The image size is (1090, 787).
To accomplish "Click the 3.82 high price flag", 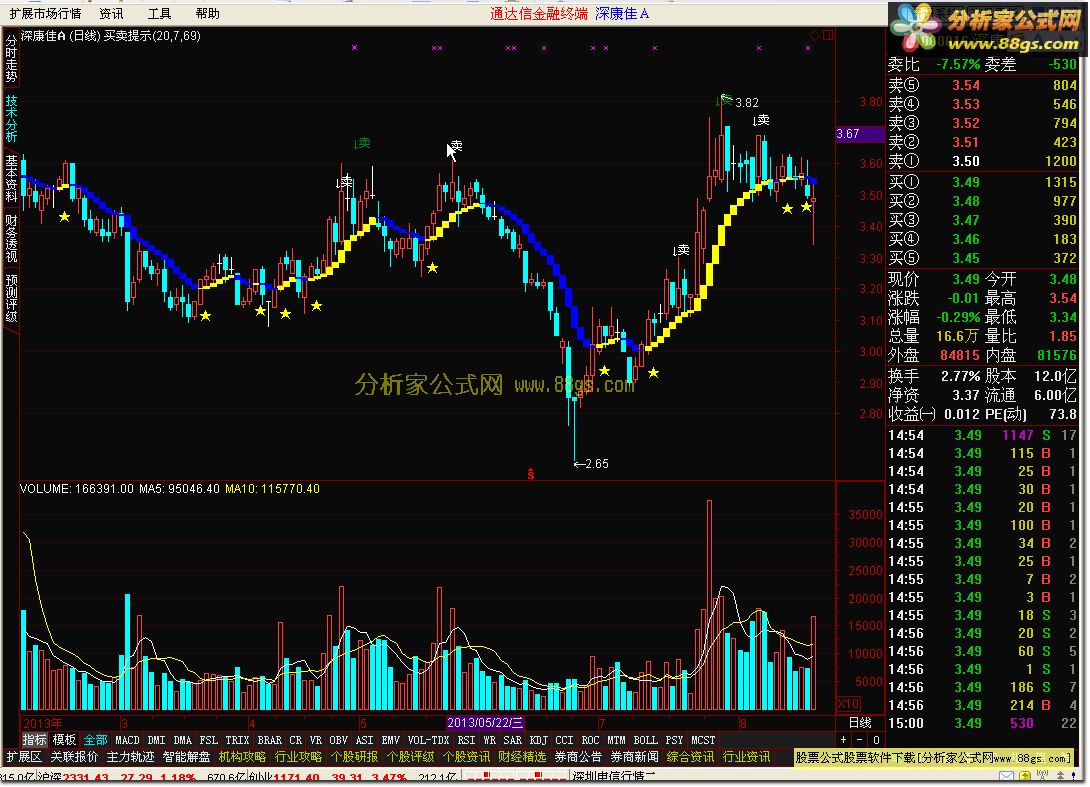I will [x=738, y=102].
